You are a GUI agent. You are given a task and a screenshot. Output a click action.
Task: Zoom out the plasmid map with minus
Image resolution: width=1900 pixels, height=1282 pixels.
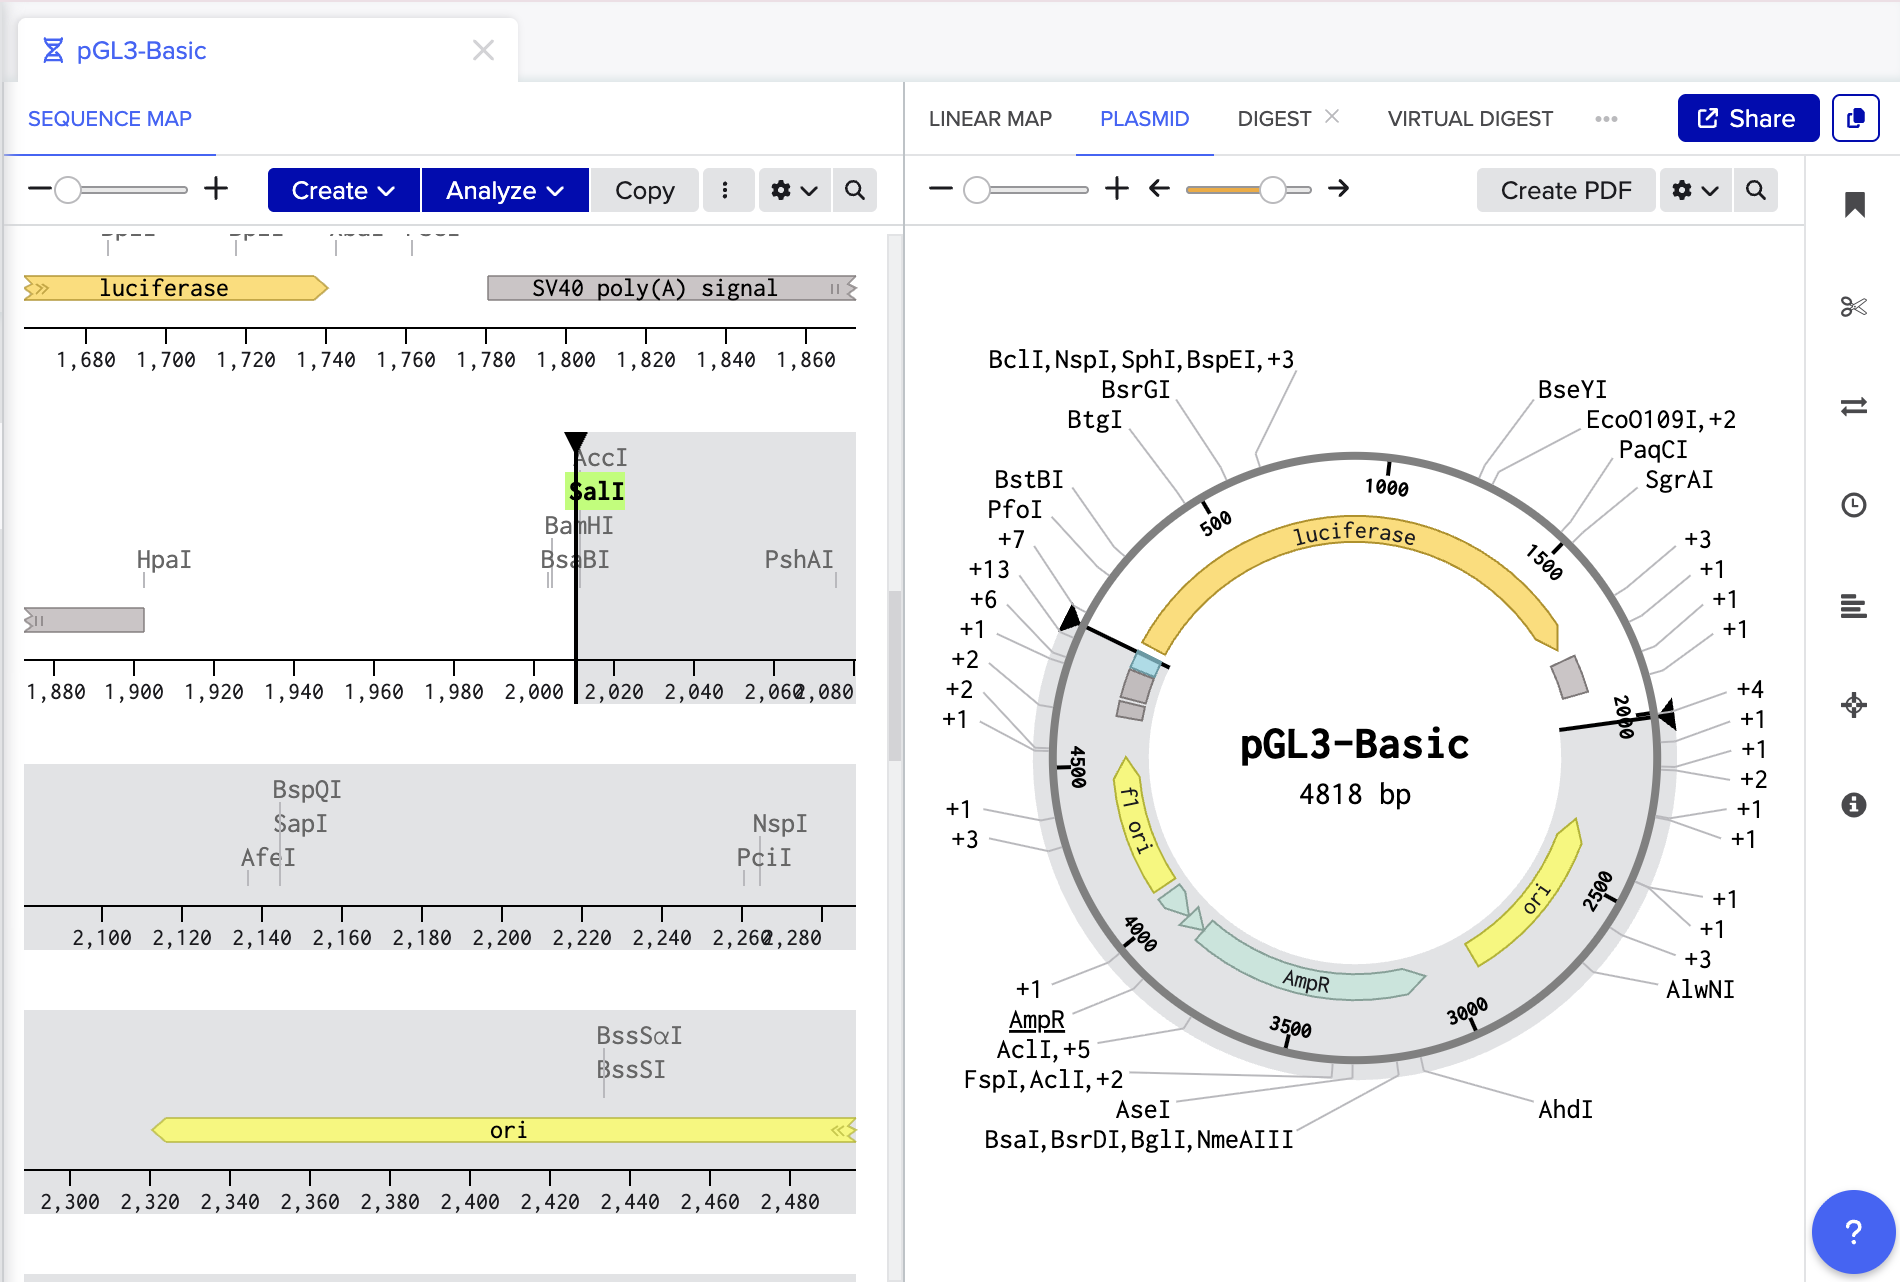pyautogui.click(x=940, y=189)
